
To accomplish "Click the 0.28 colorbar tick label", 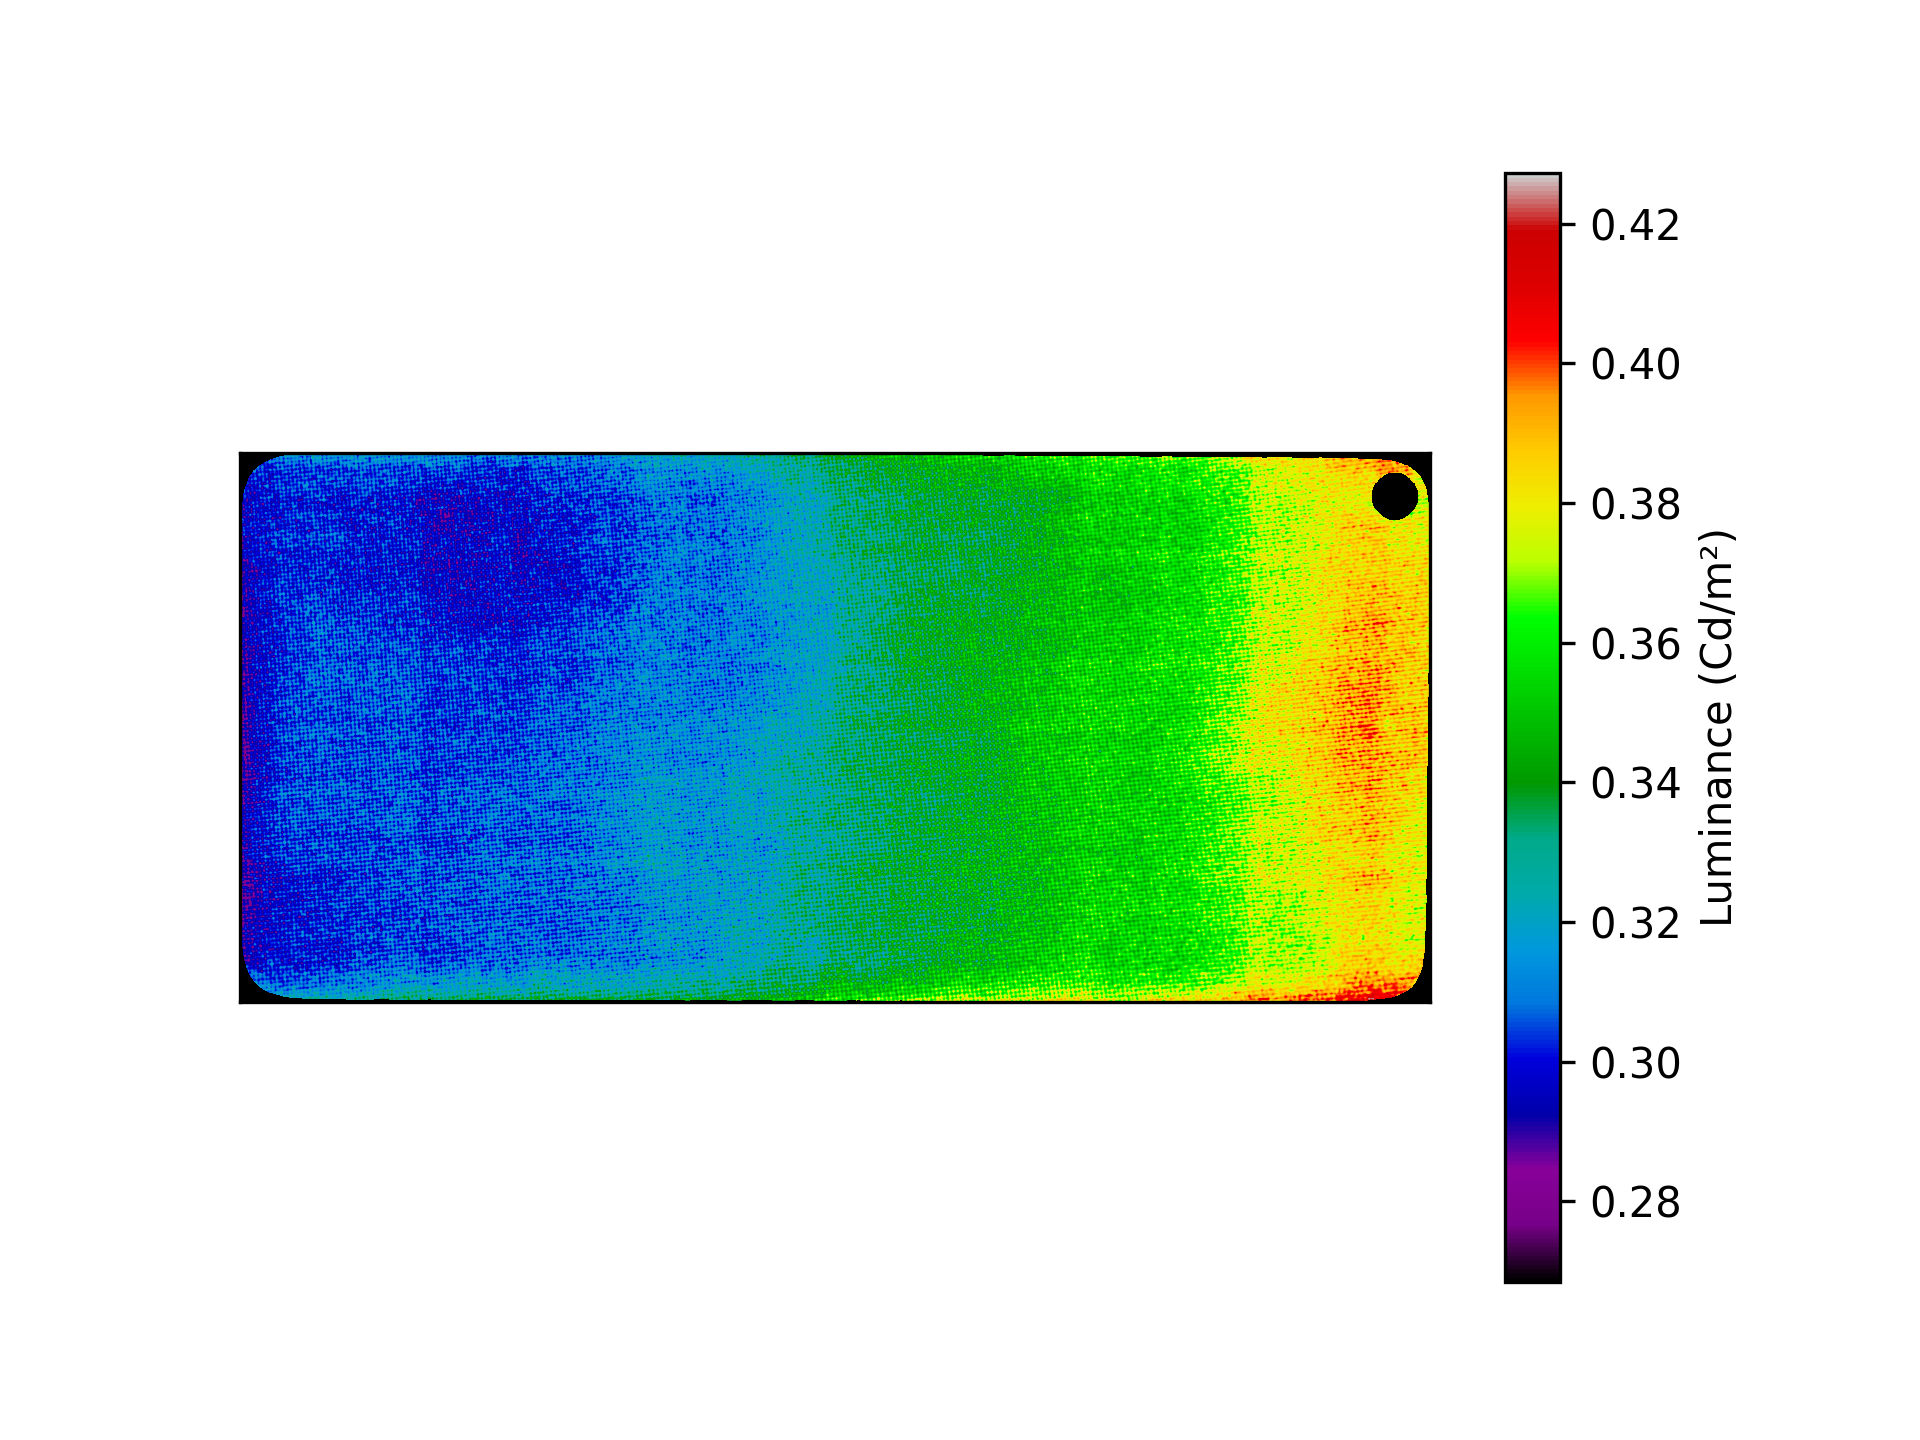I will (x=1635, y=1202).
